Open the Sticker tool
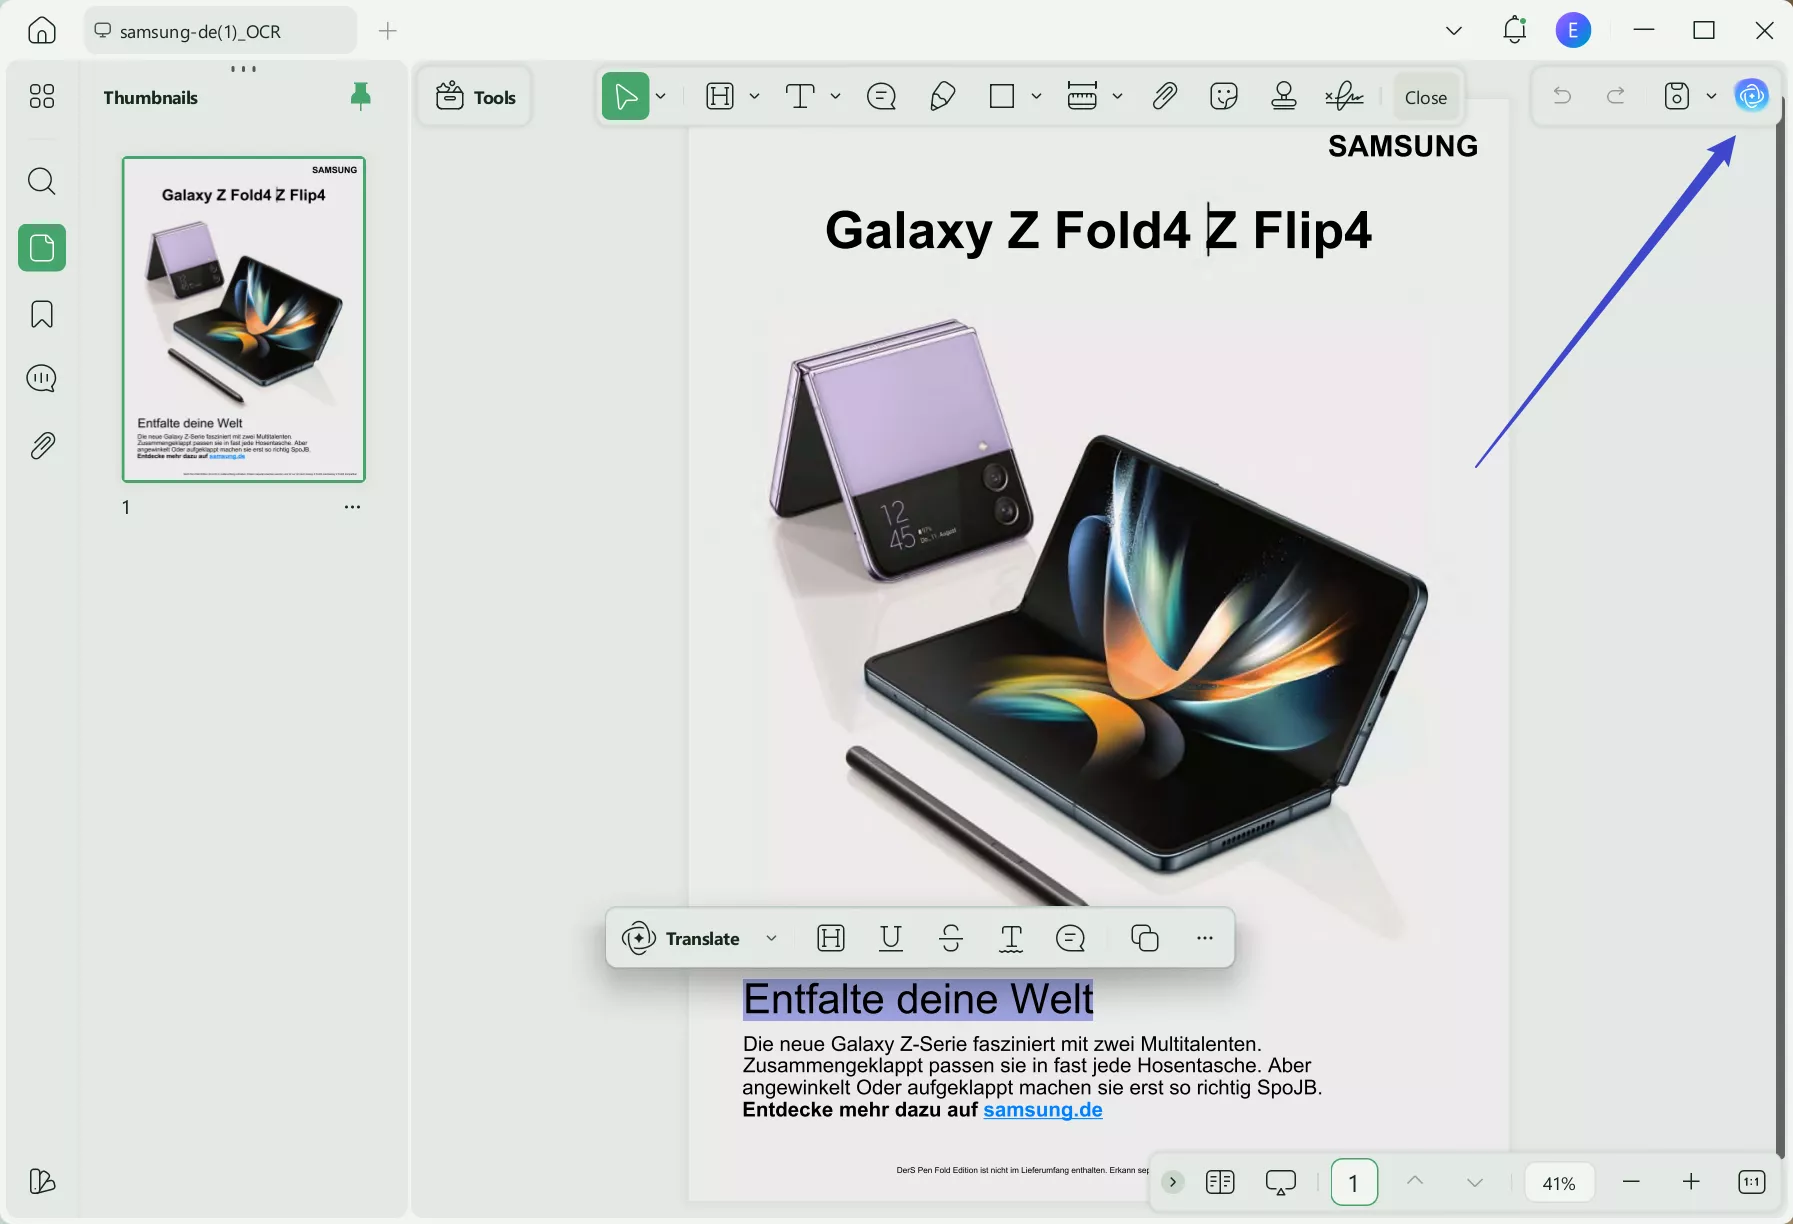 pos(1224,96)
